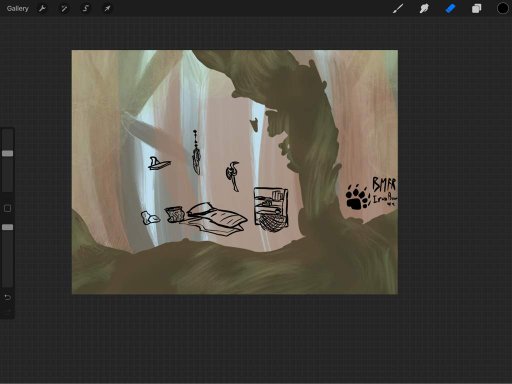
Task: Open the Gallery view
Action: tap(18, 8)
